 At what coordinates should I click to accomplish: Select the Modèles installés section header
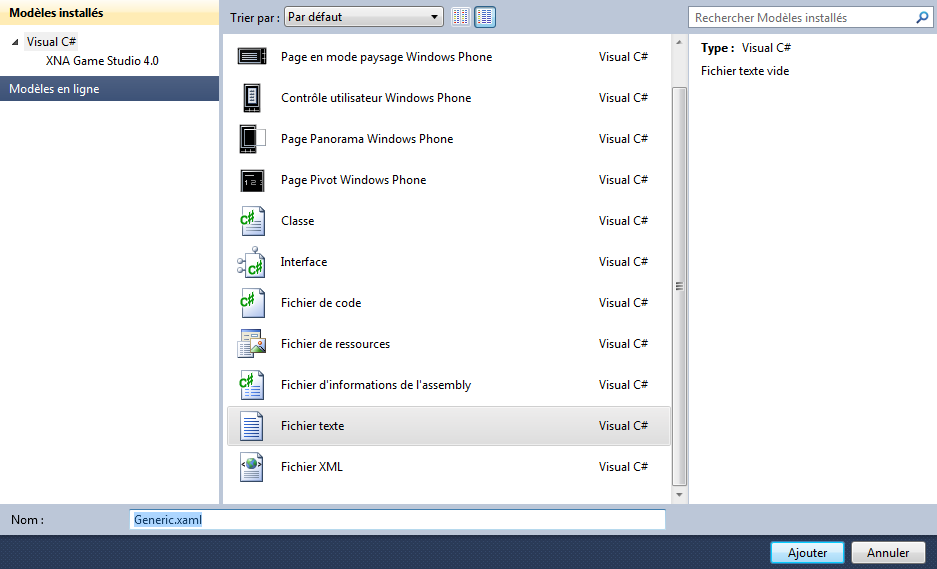109,13
